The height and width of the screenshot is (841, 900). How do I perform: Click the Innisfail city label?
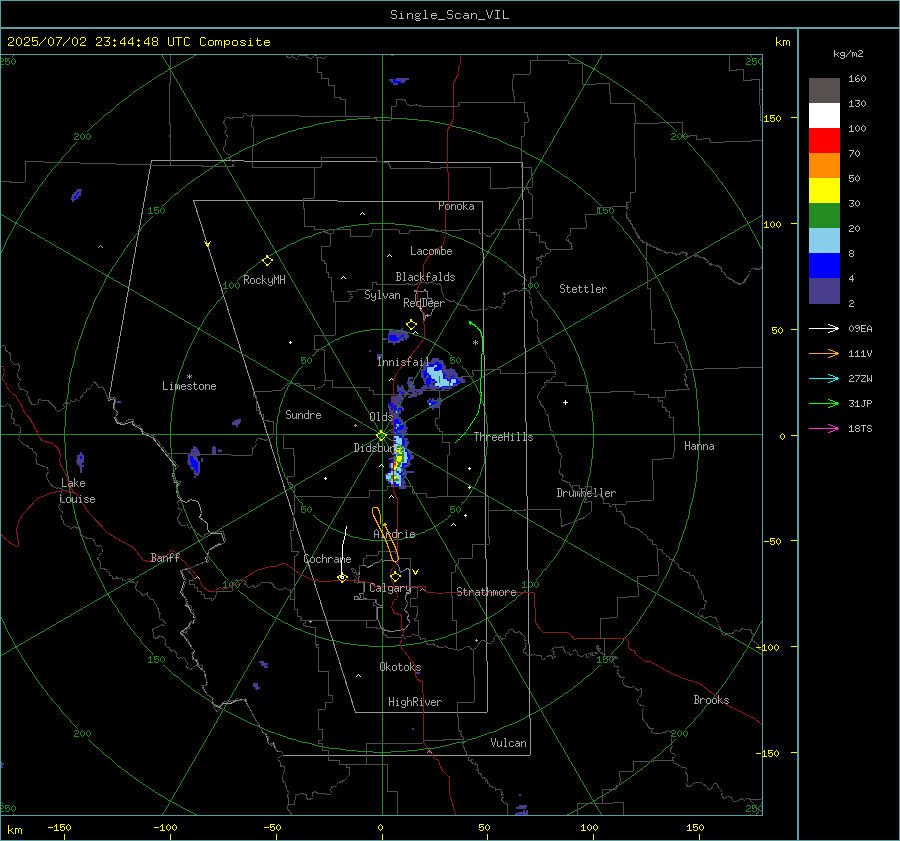(x=403, y=362)
